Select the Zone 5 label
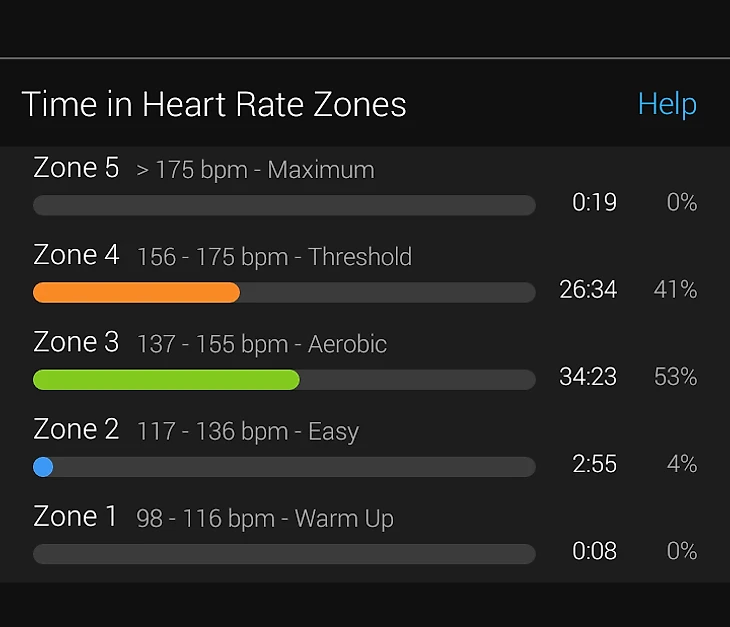Image resolution: width=730 pixels, height=627 pixels. (76, 168)
